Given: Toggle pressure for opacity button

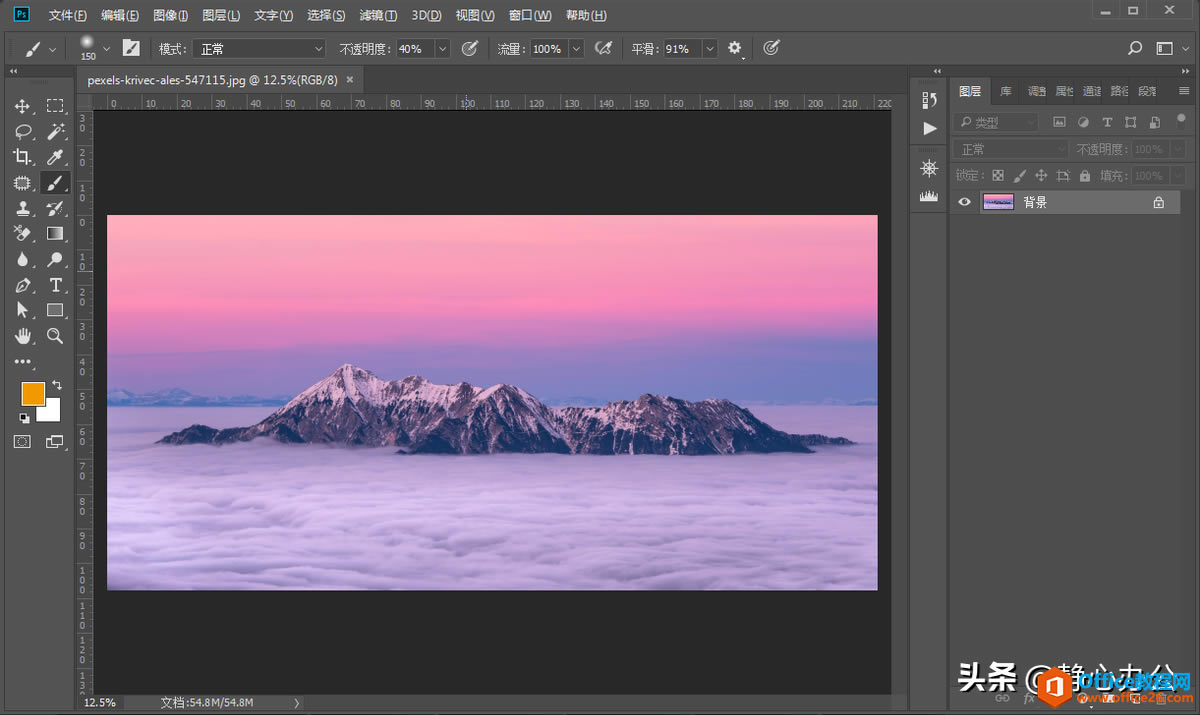Looking at the screenshot, I should (x=470, y=48).
